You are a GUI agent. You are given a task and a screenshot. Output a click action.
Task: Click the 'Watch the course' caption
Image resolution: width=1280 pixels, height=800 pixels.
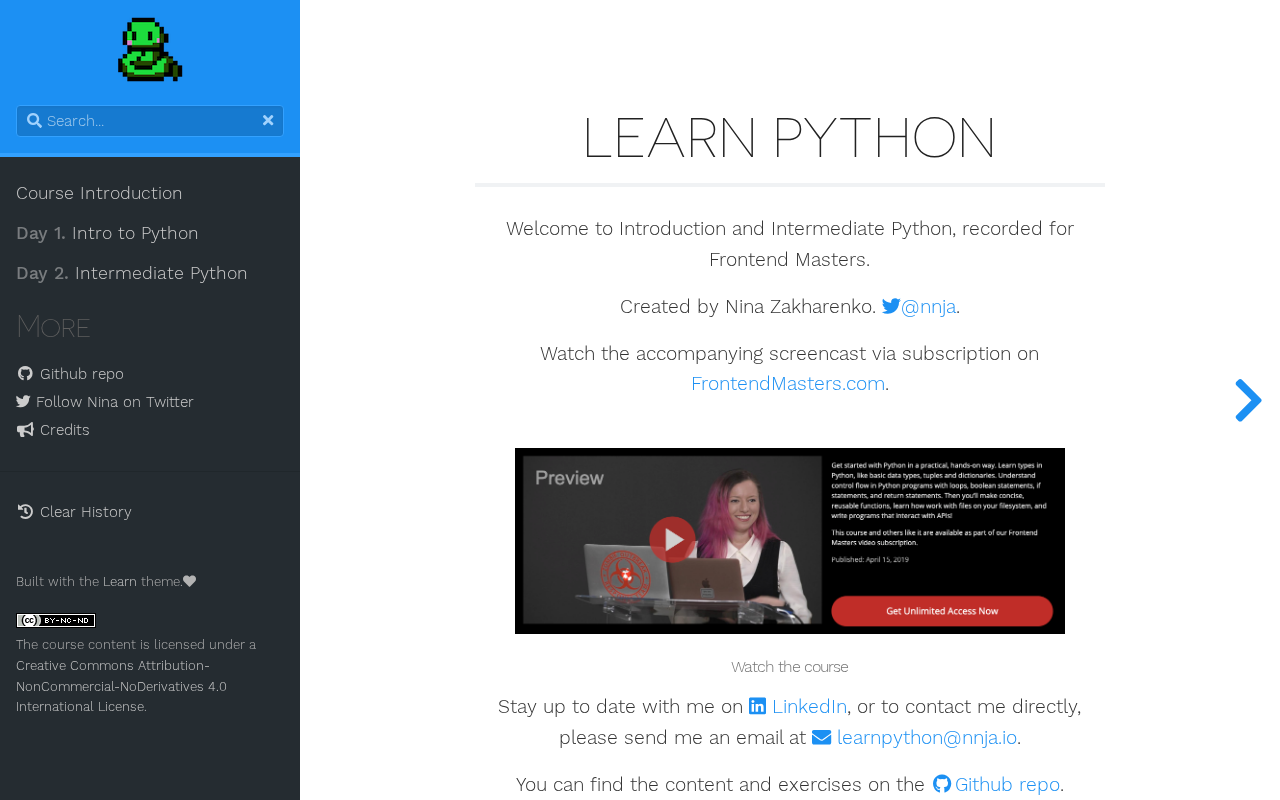coord(790,667)
